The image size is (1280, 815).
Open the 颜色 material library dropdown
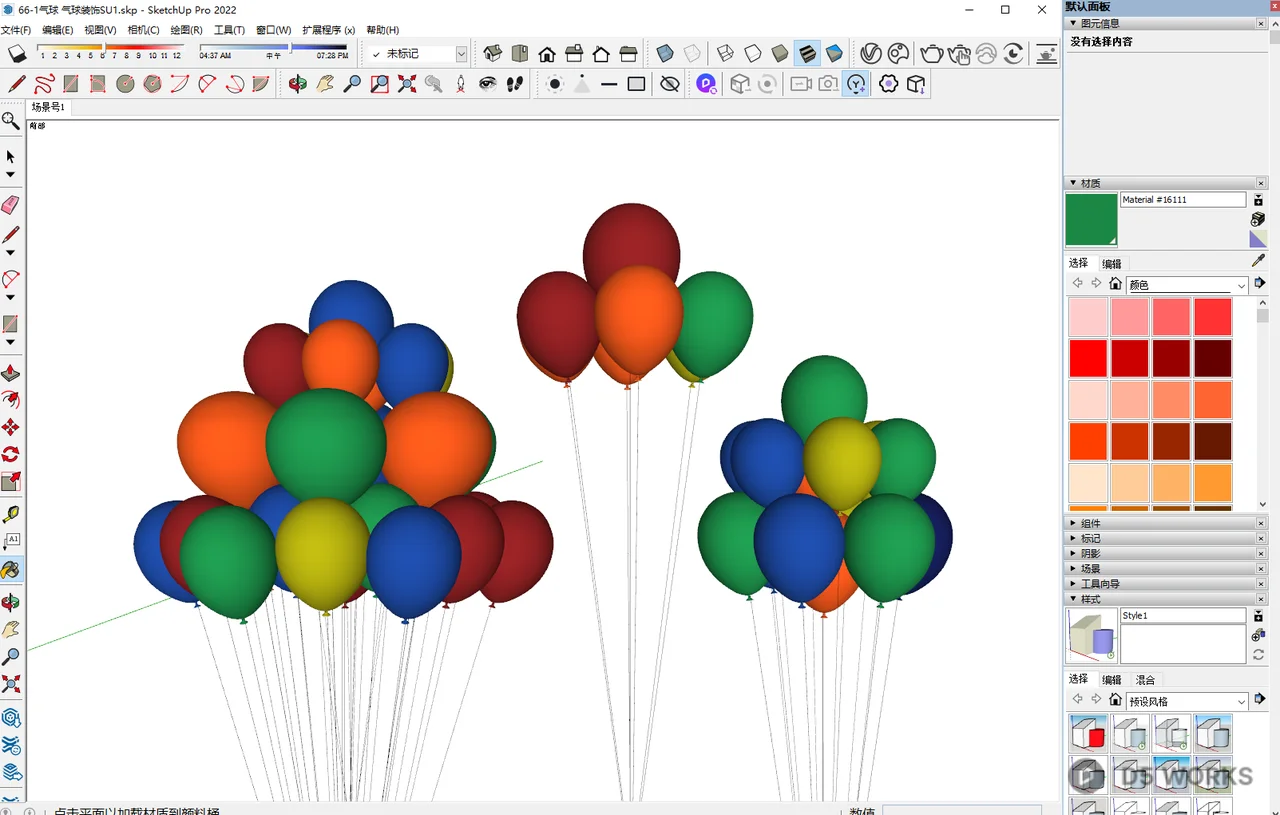click(x=1187, y=285)
